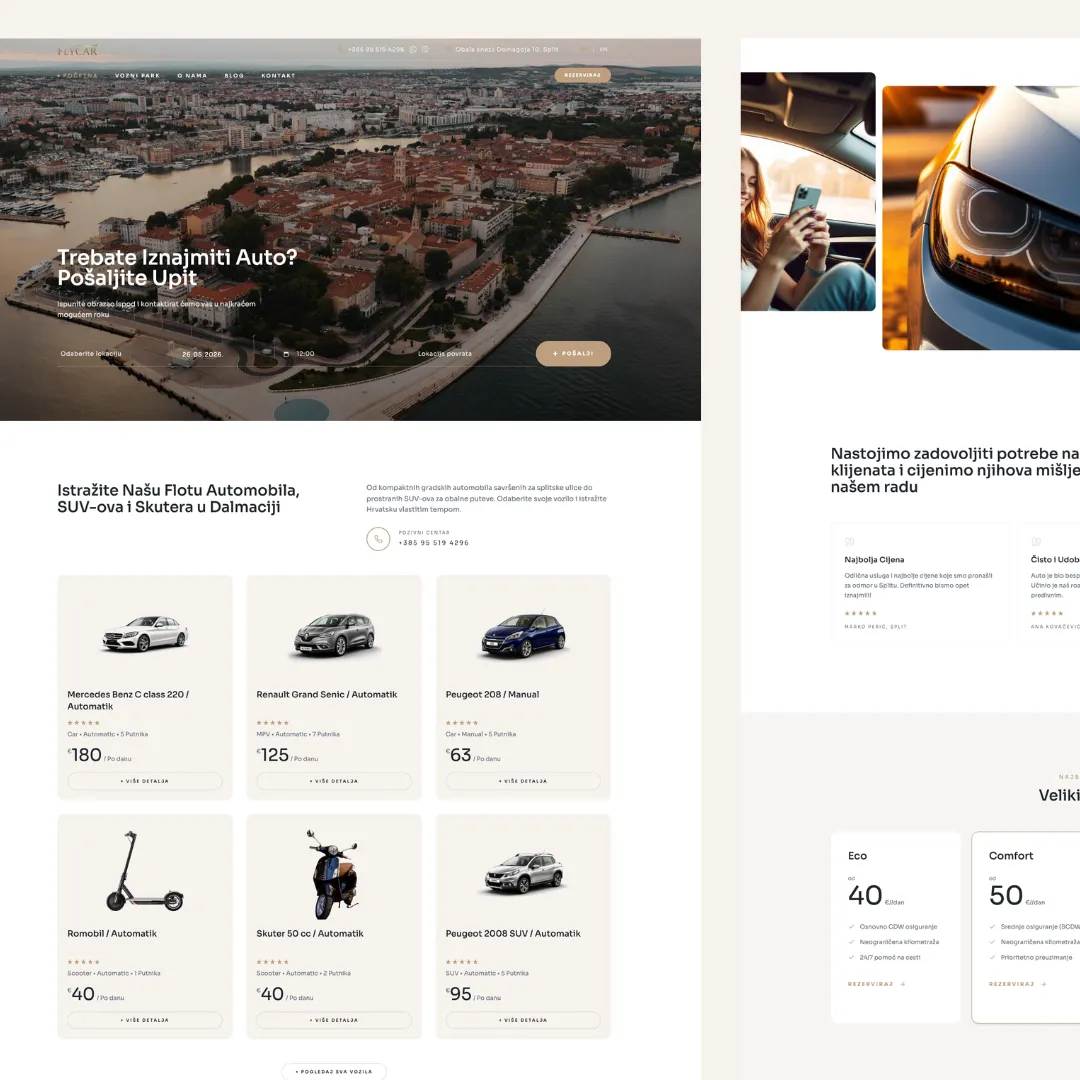This screenshot has width=1080, height=1080.
Task: Click Više detalja for Mercedes Benz
Action: (x=145, y=781)
